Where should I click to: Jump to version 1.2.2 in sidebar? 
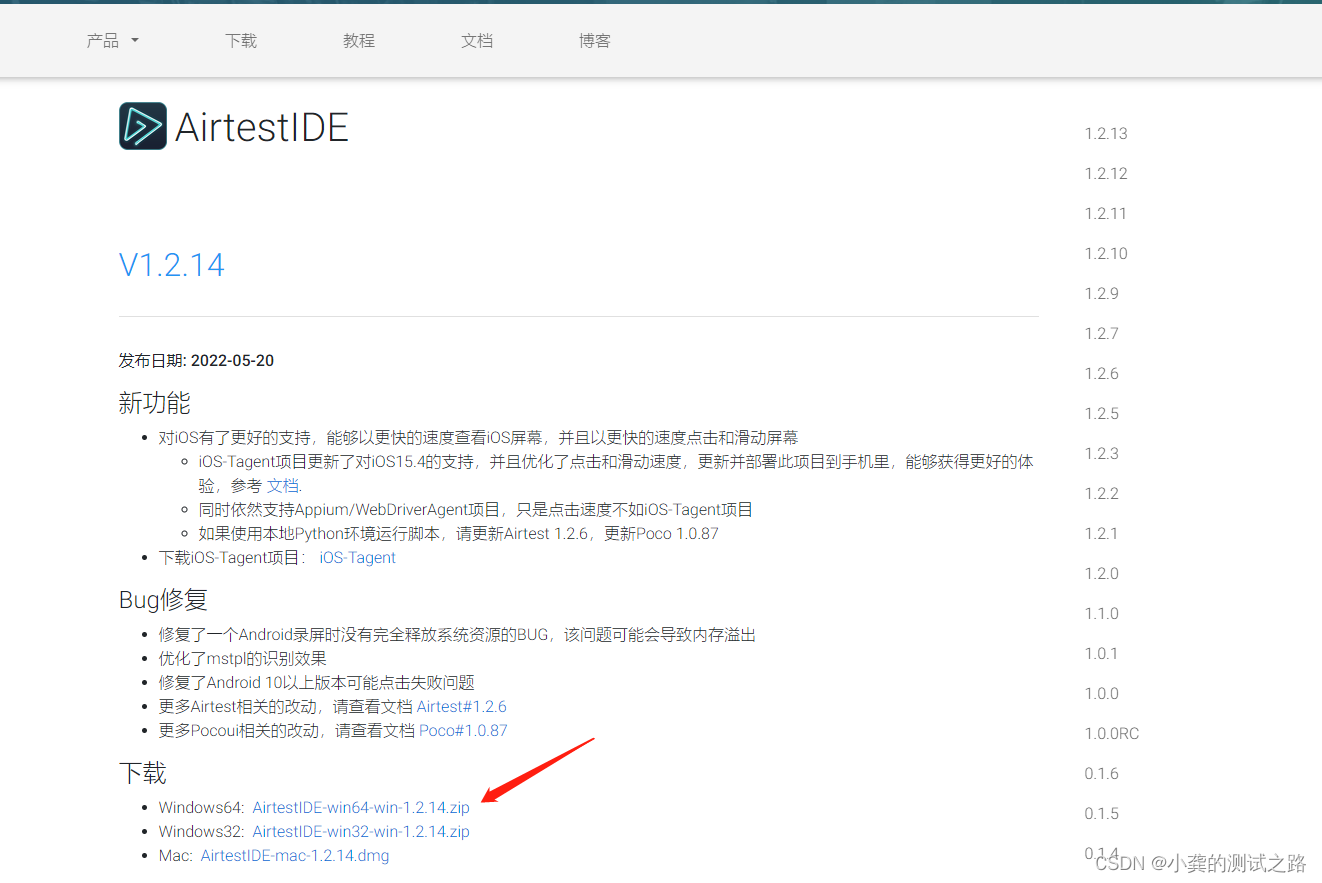[x=1102, y=494]
